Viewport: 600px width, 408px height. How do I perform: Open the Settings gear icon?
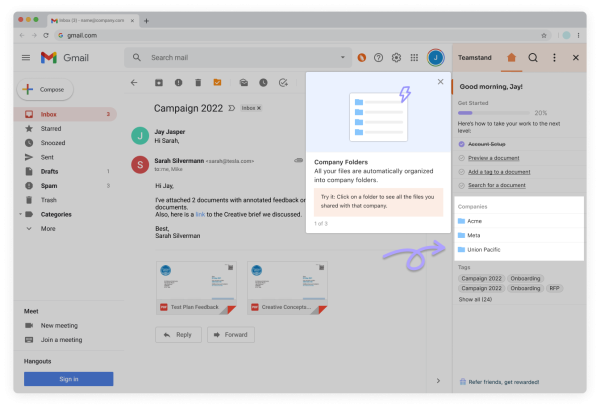[x=396, y=58]
